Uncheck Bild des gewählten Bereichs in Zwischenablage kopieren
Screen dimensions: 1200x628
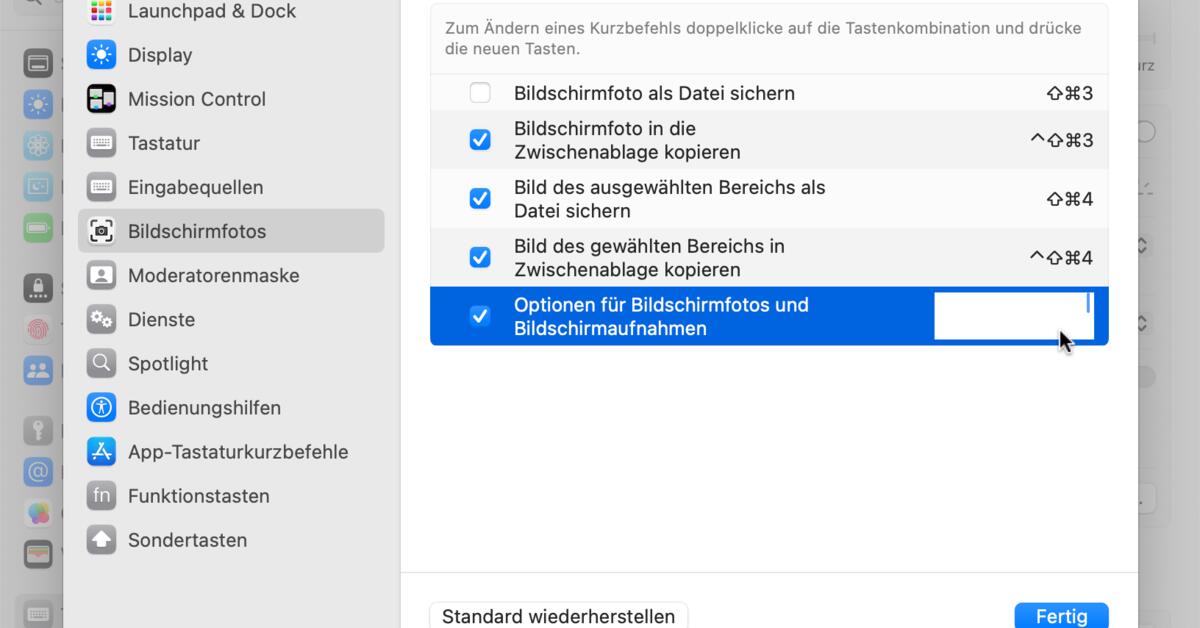(479, 257)
